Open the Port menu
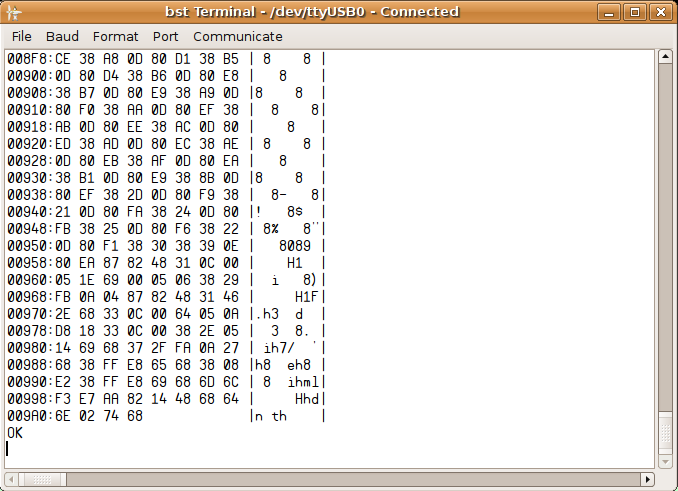The height and width of the screenshot is (491, 678). [x=165, y=36]
